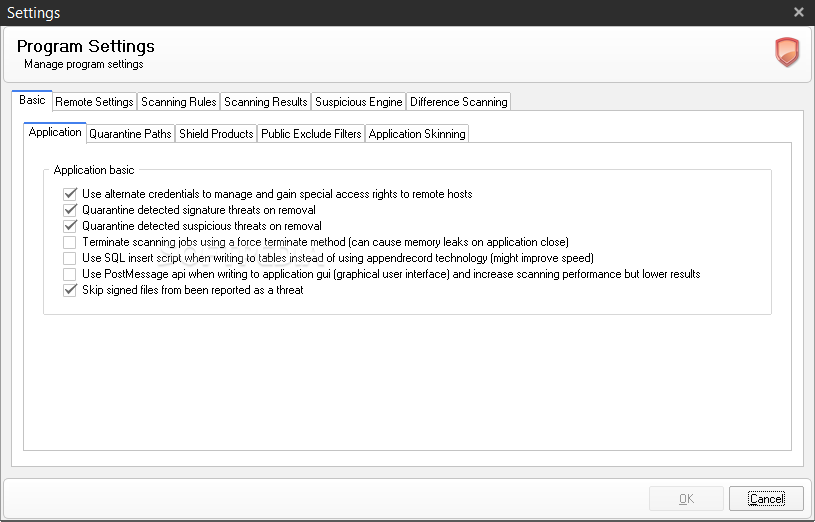Viewport: 815px width, 522px height.
Task: Switch to Quarantine Paths sub-tab
Action: coord(130,134)
